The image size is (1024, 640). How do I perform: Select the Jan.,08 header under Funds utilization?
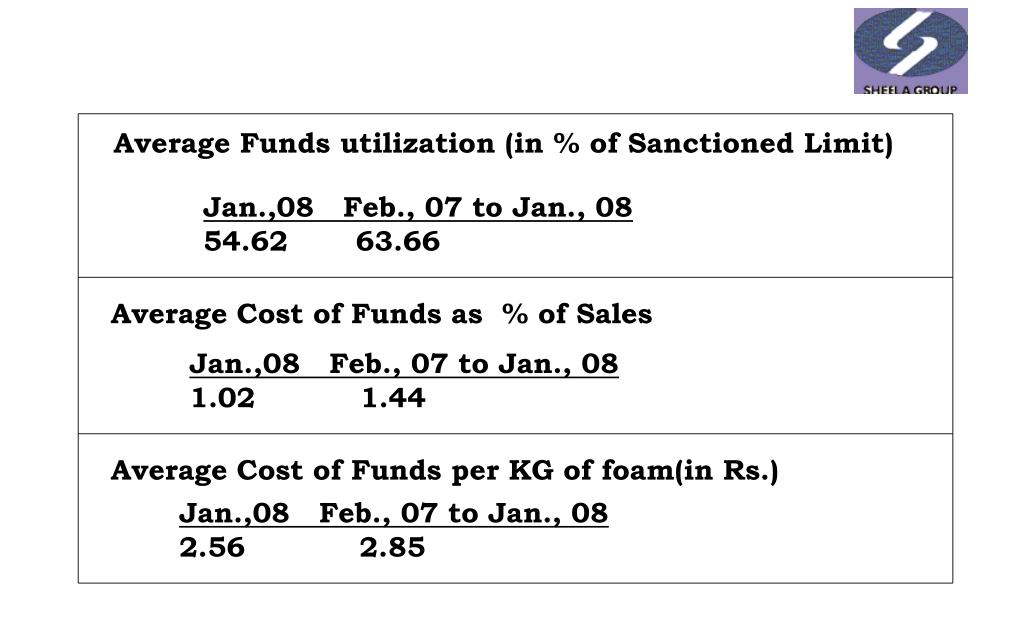pyautogui.click(x=258, y=208)
